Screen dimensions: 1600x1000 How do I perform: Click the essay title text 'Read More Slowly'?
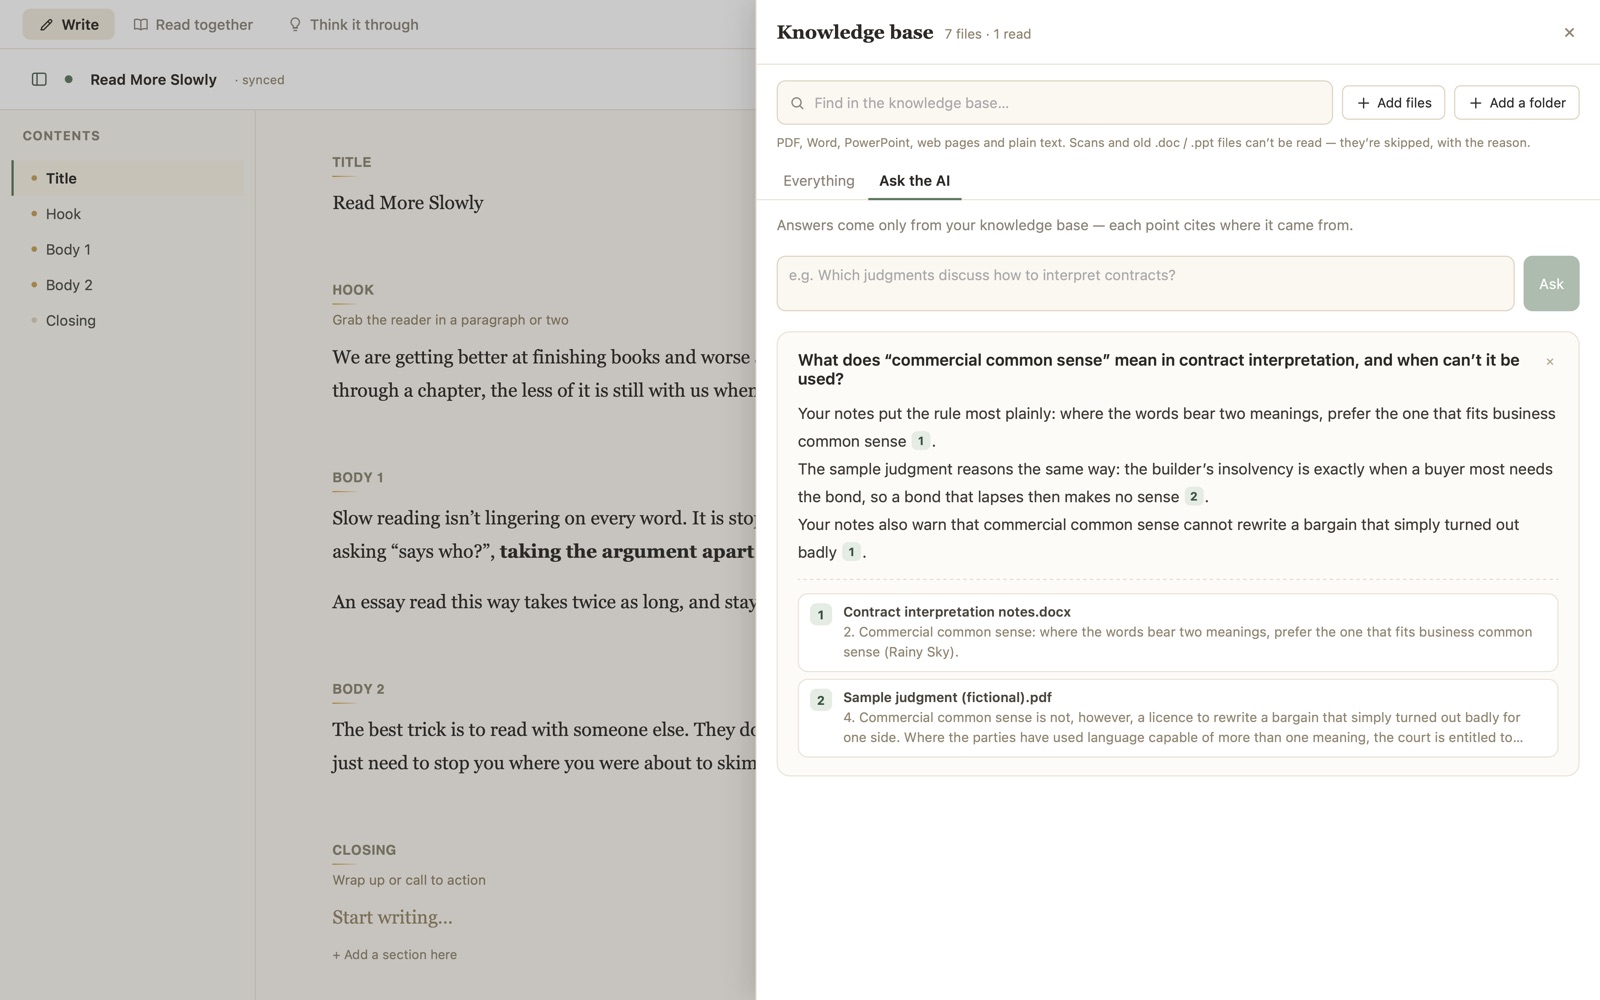pyautogui.click(x=408, y=203)
